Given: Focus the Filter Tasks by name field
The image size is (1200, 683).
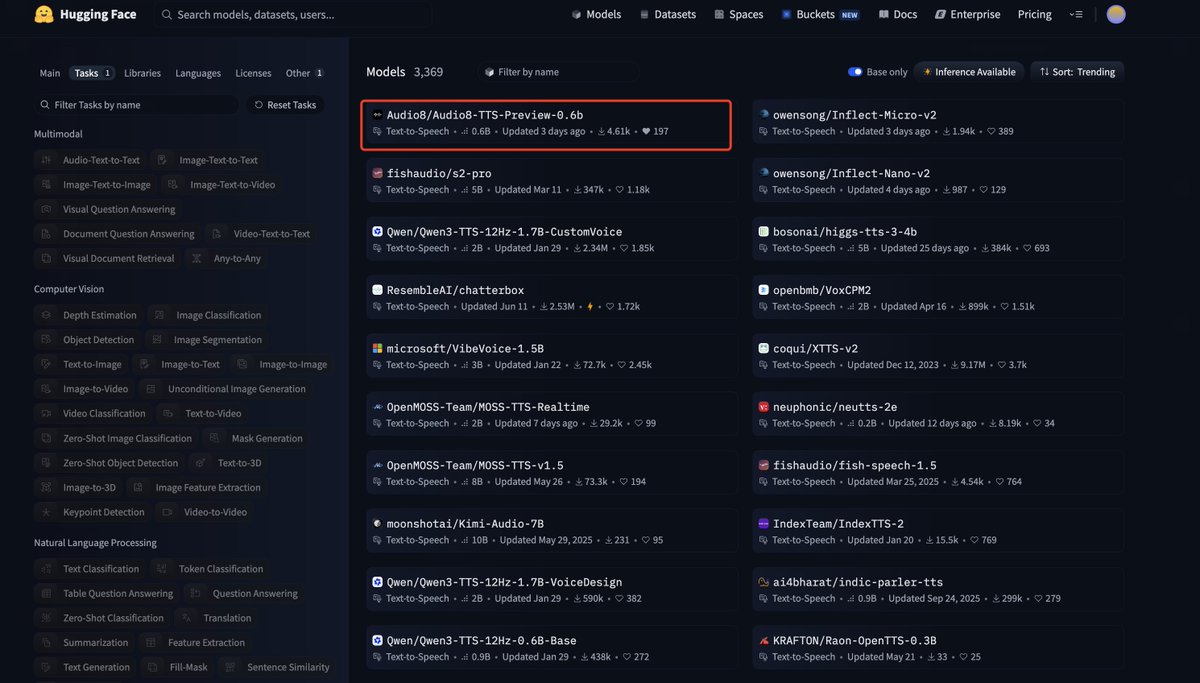Looking at the screenshot, I should point(136,105).
